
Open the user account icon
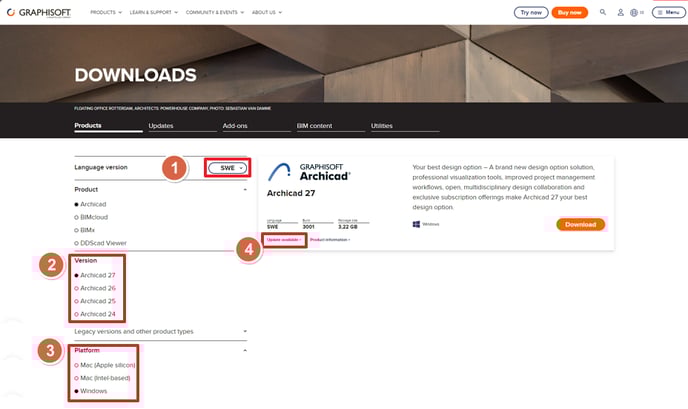620,12
